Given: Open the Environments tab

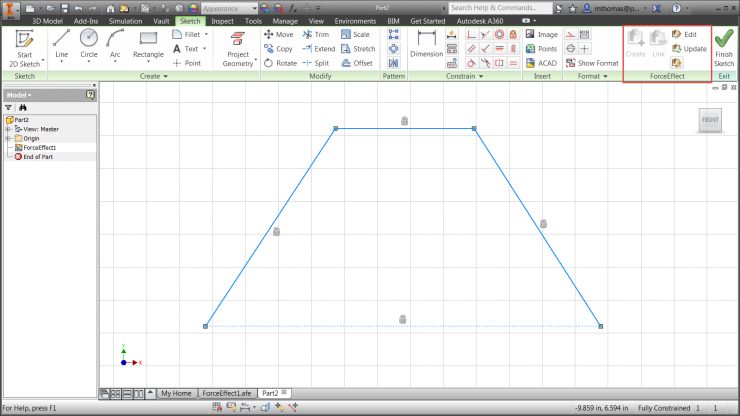Looking at the screenshot, I should (355, 21).
